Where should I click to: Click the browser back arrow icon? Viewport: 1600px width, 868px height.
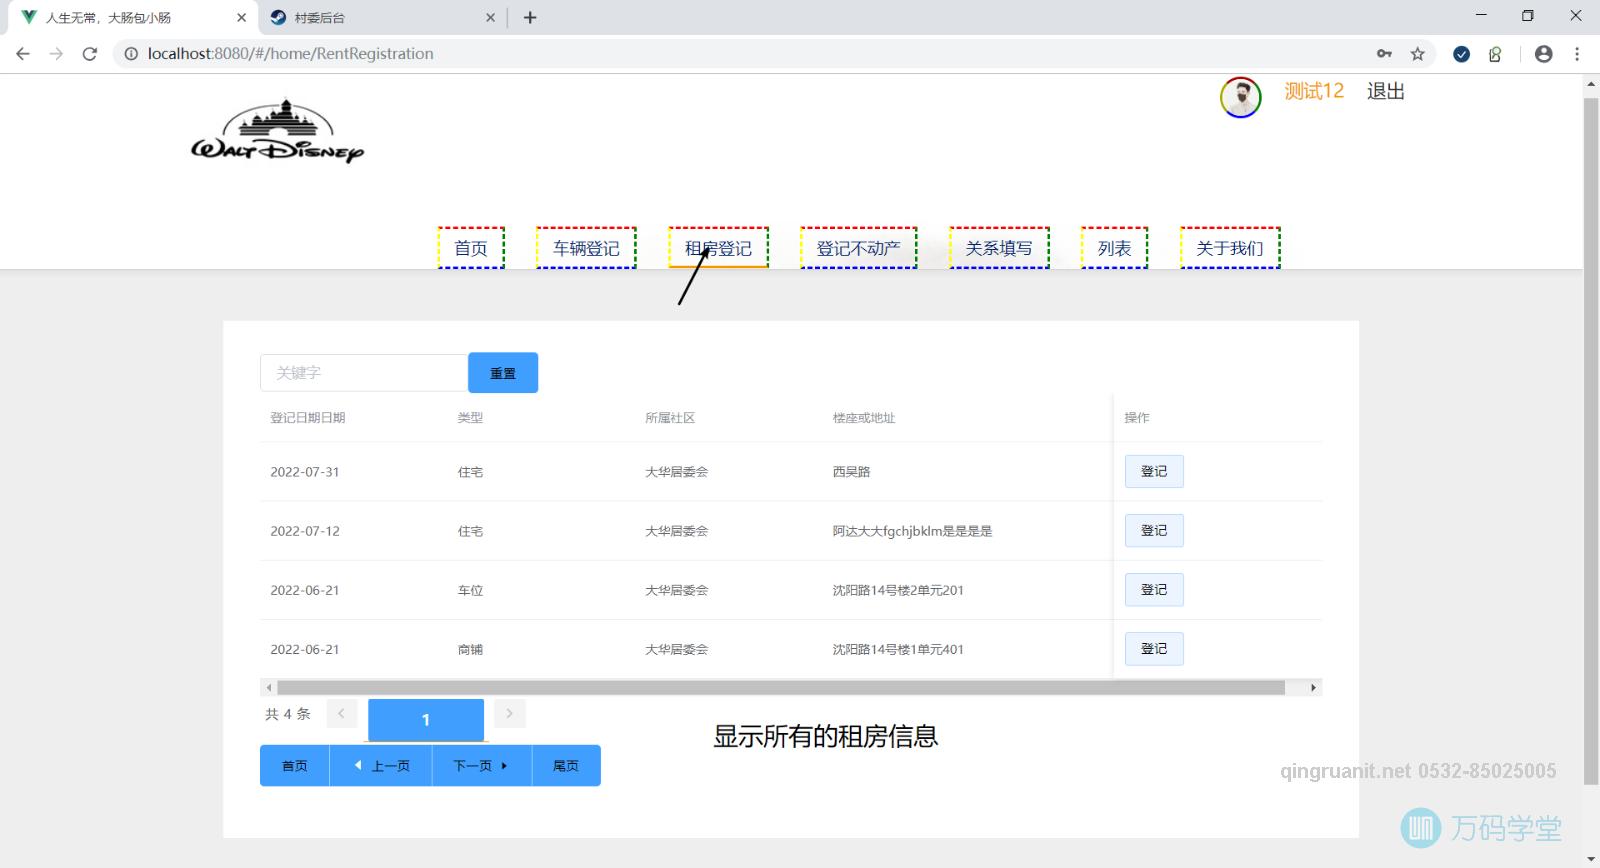(23, 54)
